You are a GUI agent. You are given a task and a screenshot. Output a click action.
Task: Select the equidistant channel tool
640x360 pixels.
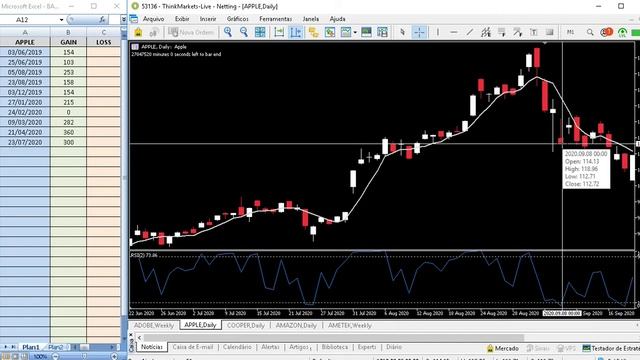coord(486,32)
